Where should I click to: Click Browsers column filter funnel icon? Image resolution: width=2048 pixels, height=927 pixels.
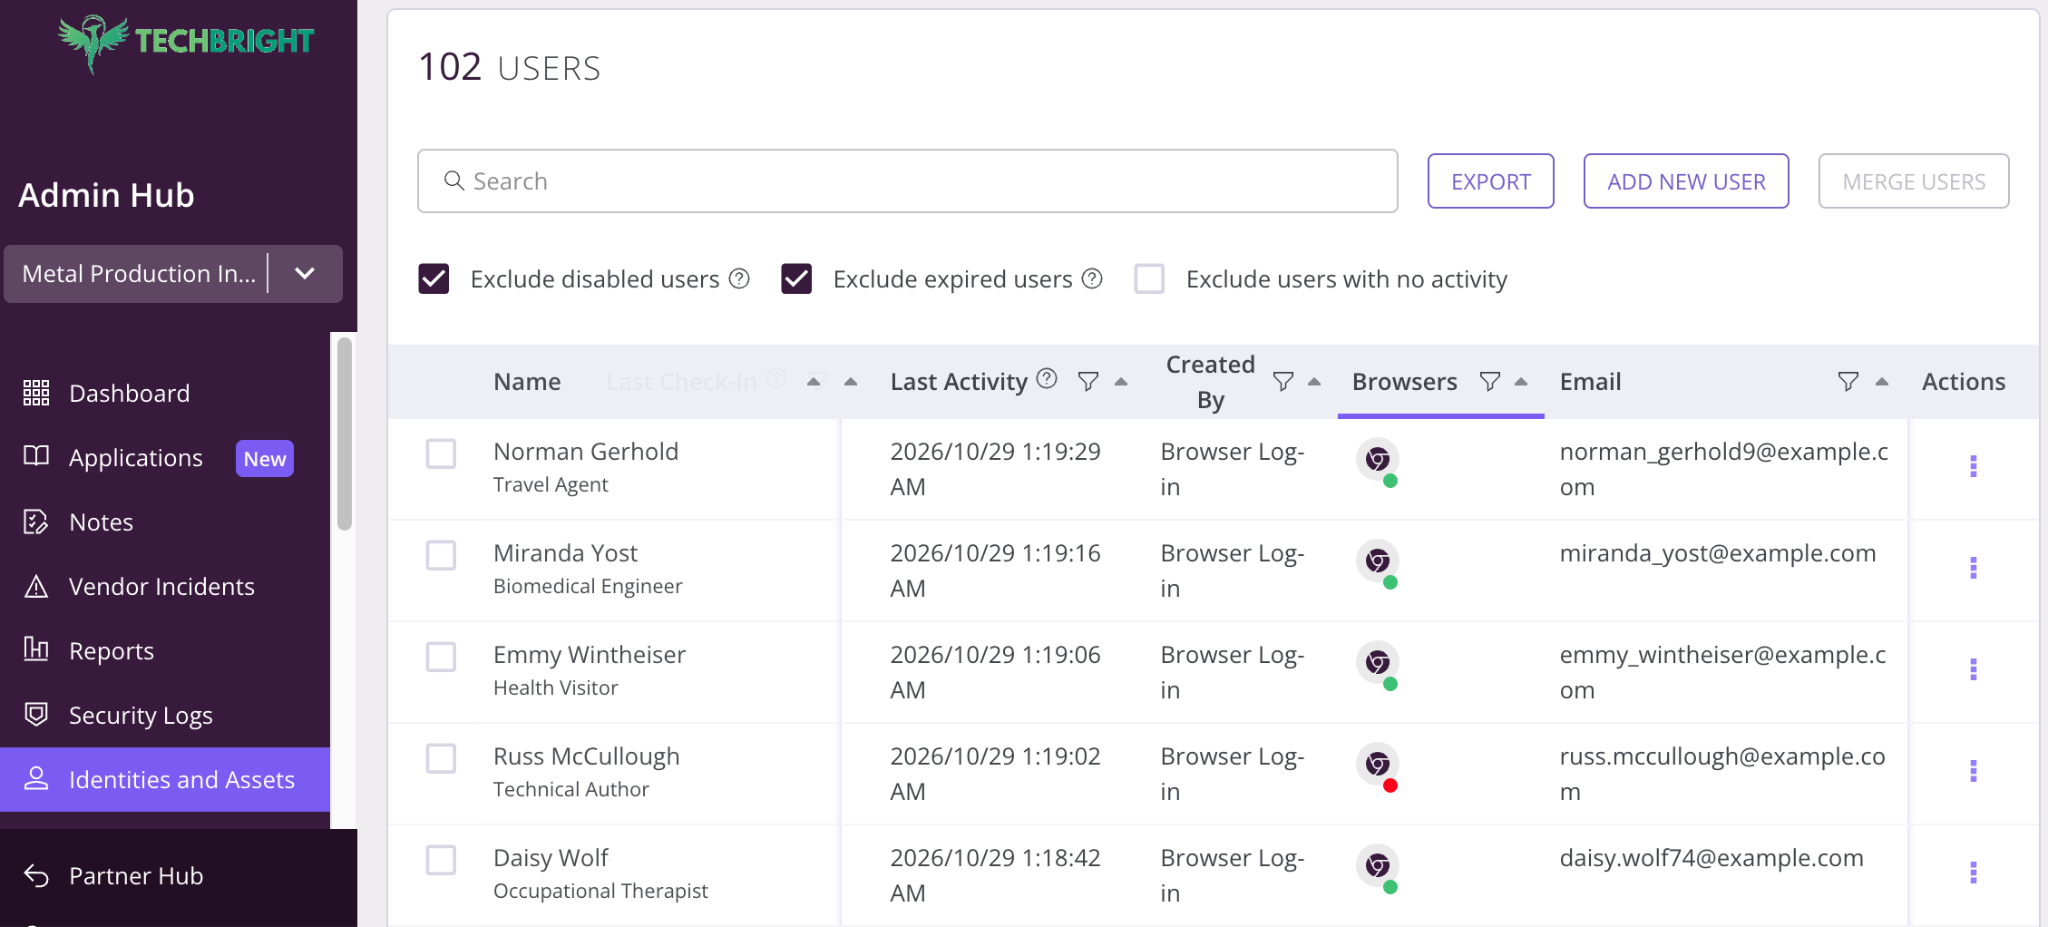coord(1490,381)
